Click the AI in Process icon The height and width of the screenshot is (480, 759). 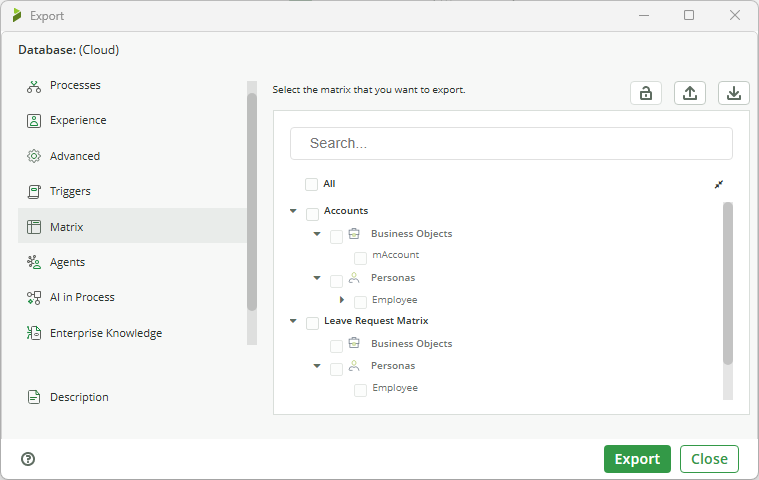(x=34, y=298)
